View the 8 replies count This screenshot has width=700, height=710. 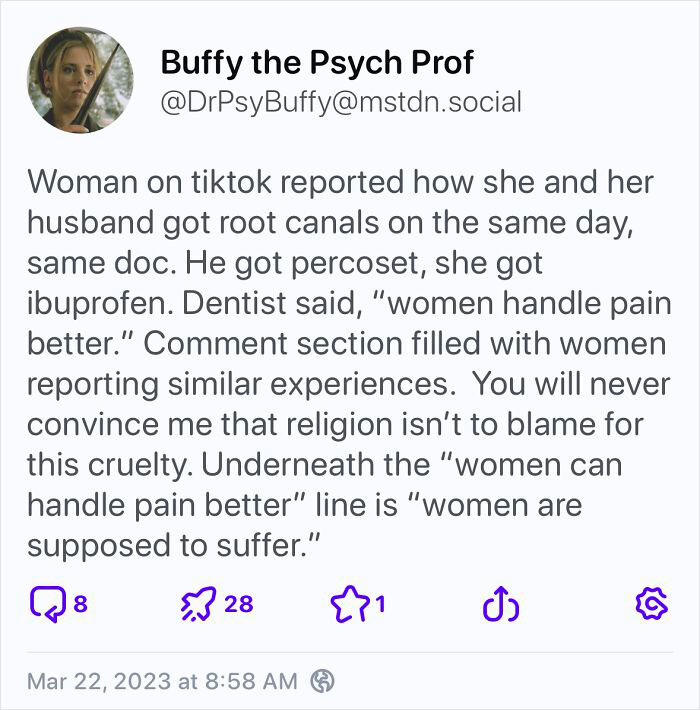point(81,603)
